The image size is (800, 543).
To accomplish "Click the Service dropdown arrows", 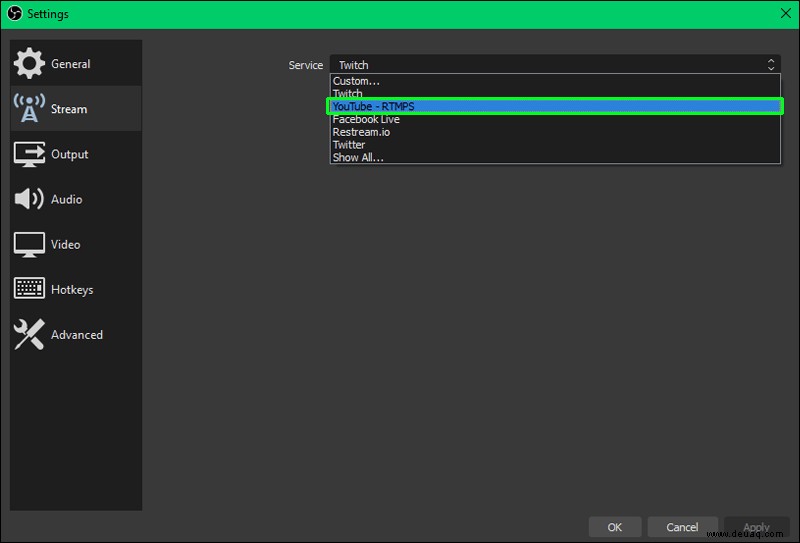I will tap(771, 64).
